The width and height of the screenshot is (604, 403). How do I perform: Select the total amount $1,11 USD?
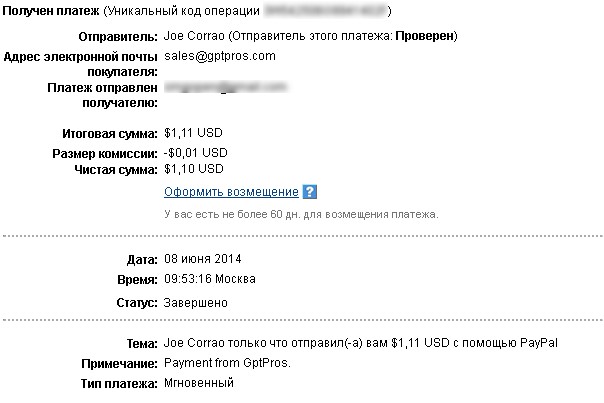193,132
